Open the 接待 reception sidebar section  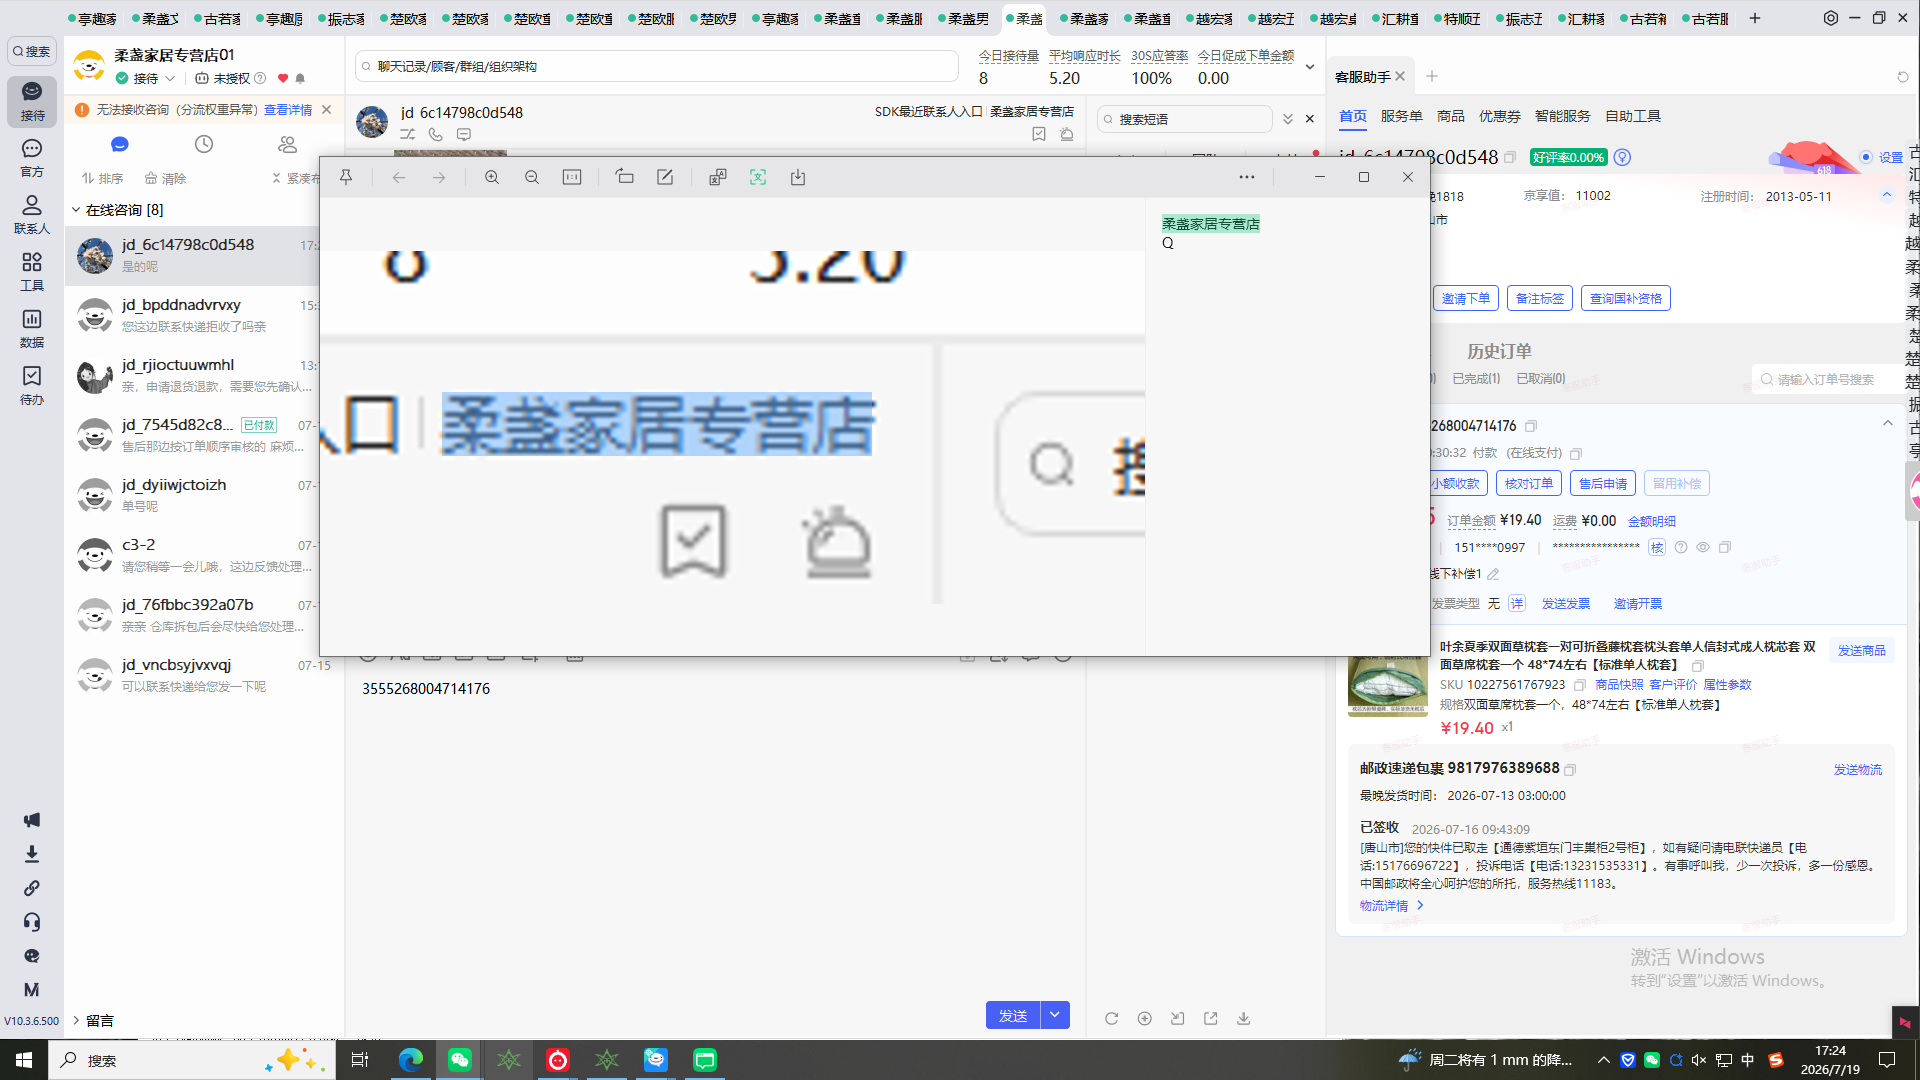click(32, 101)
